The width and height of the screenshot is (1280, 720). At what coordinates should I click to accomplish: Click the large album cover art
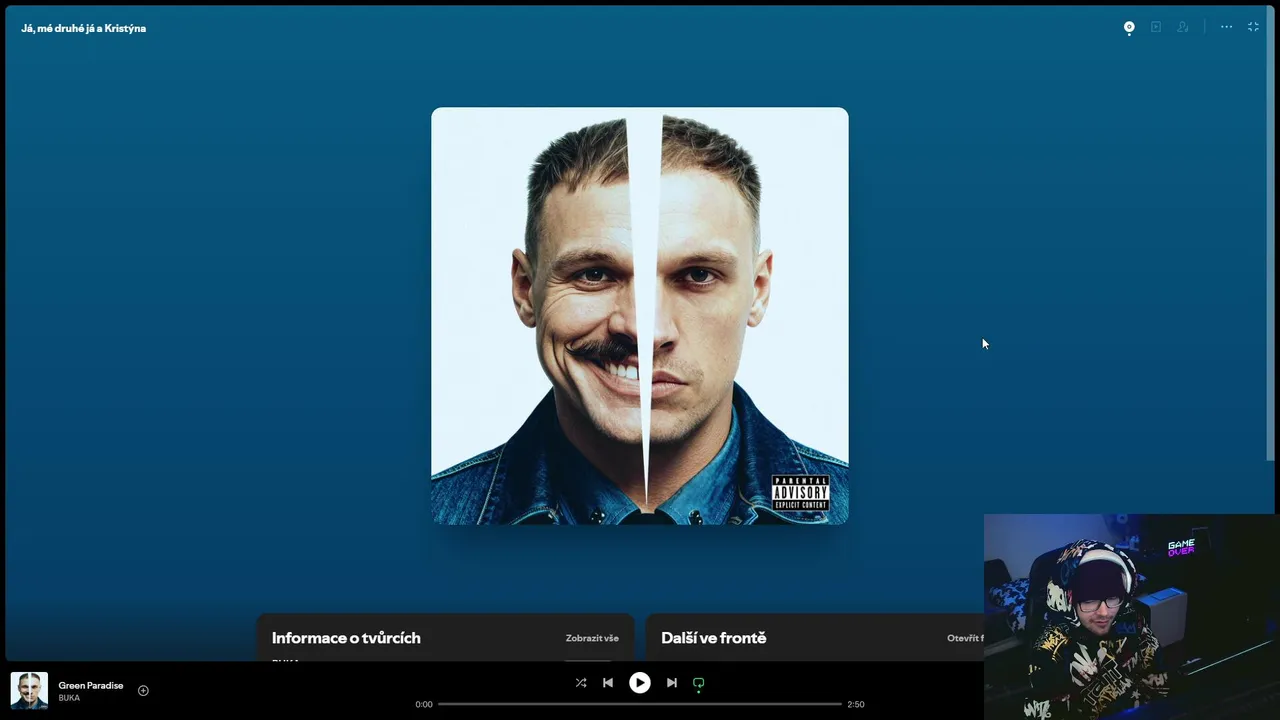[x=640, y=316]
